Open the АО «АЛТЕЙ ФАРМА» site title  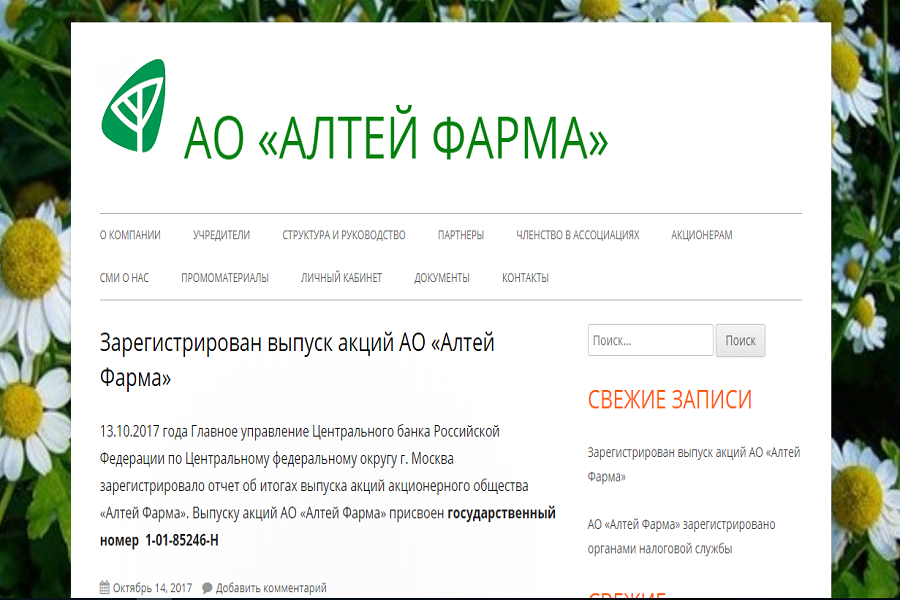tap(395, 139)
